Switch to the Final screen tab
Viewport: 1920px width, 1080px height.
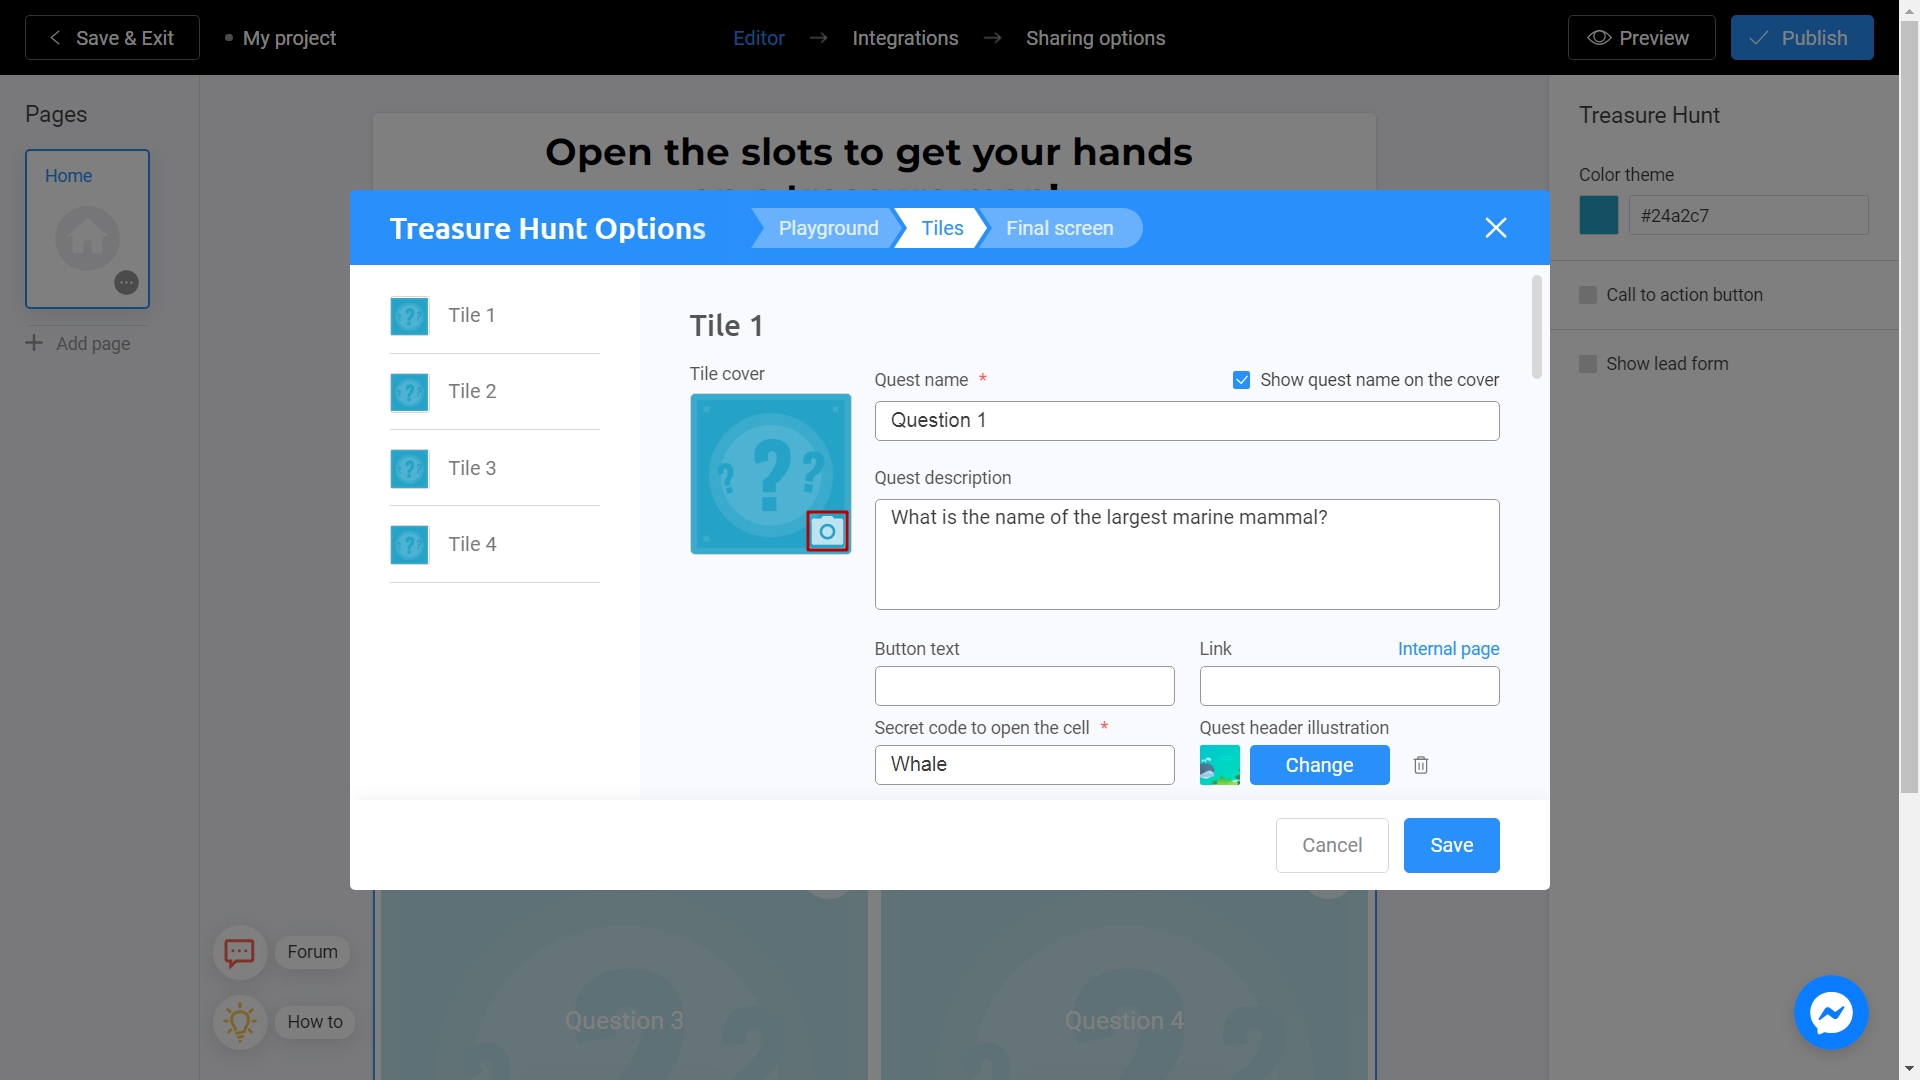[x=1060, y=227]
